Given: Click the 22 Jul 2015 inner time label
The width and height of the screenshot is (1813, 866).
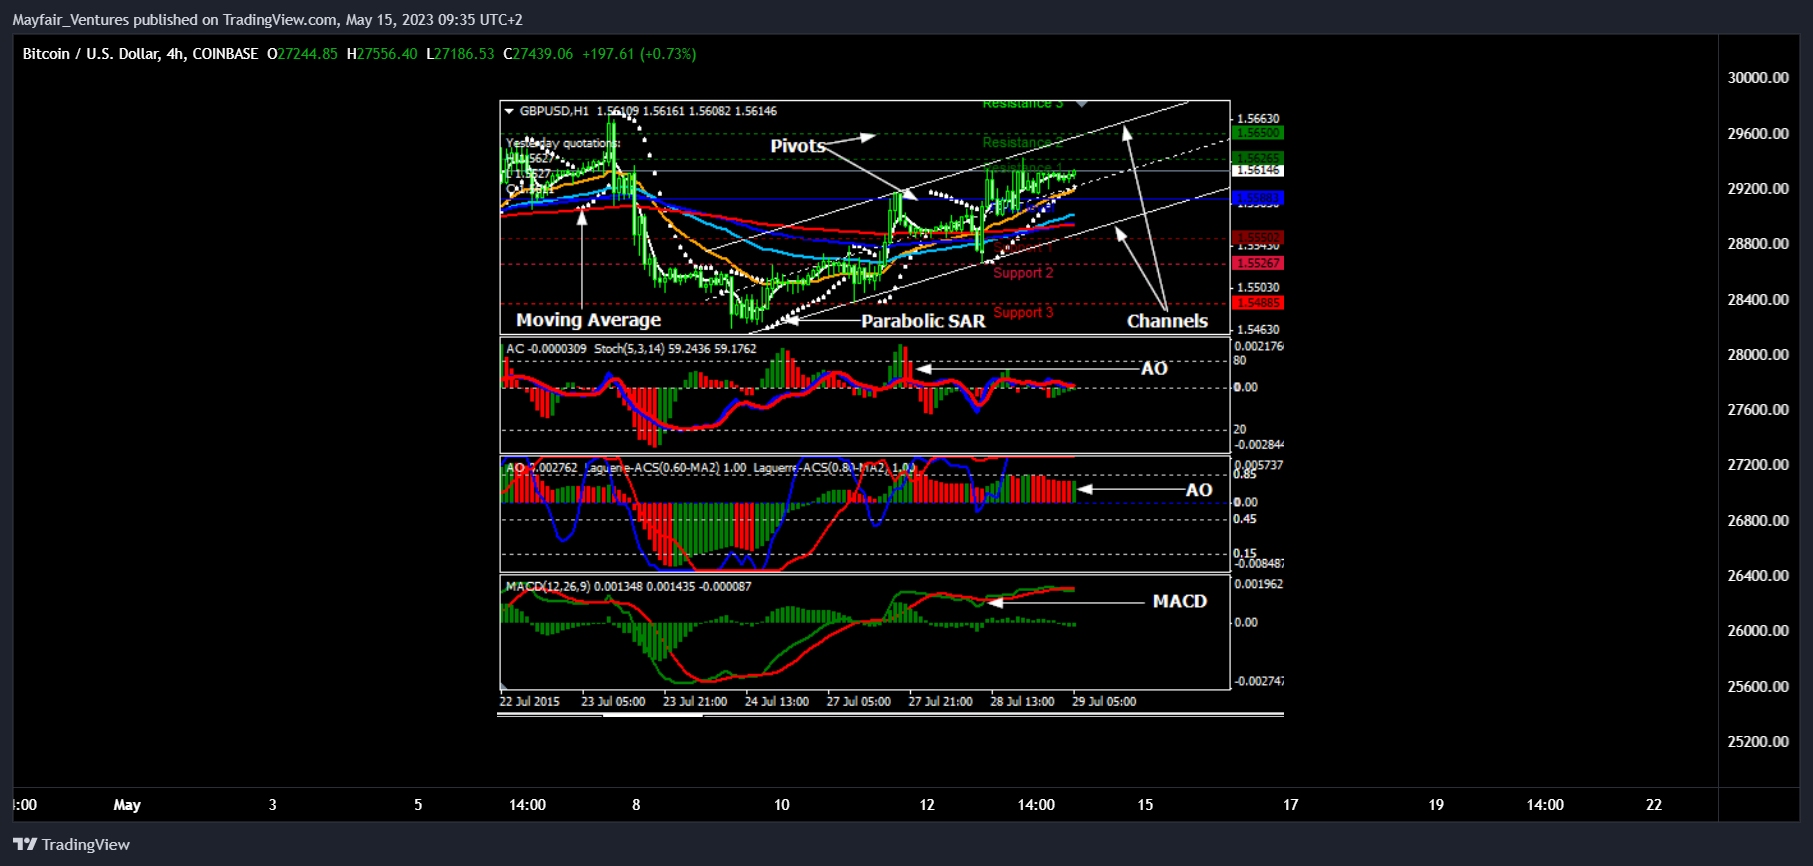Looking at the screenshot, I should (x=530, y=702).
